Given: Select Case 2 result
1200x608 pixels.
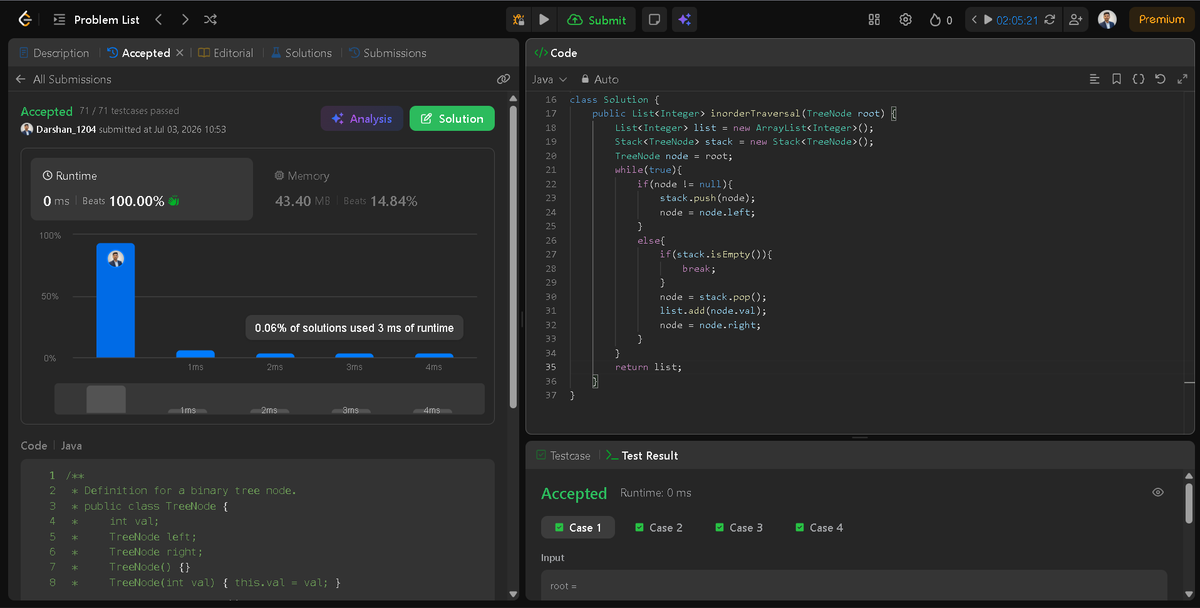Looking at the screenshot, I should (659, 527).
